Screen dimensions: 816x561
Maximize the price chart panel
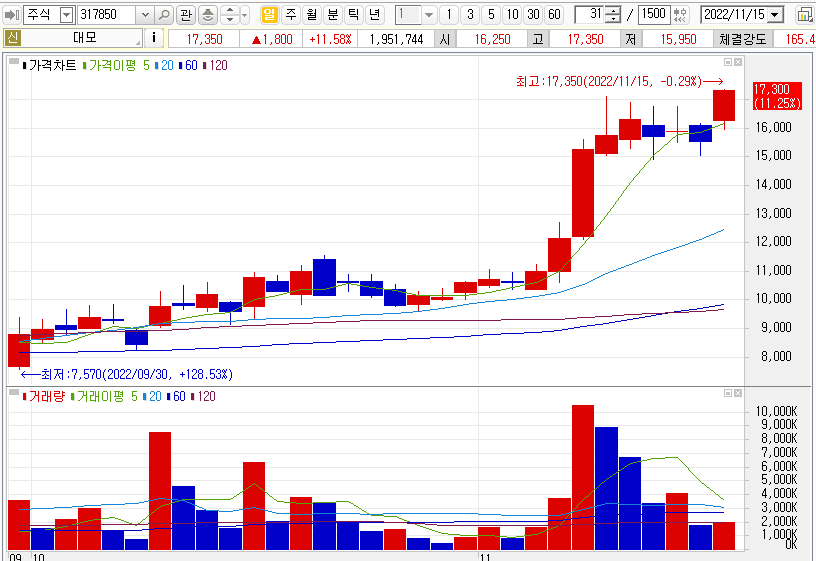pyautogui.click(x=728, y=62)
